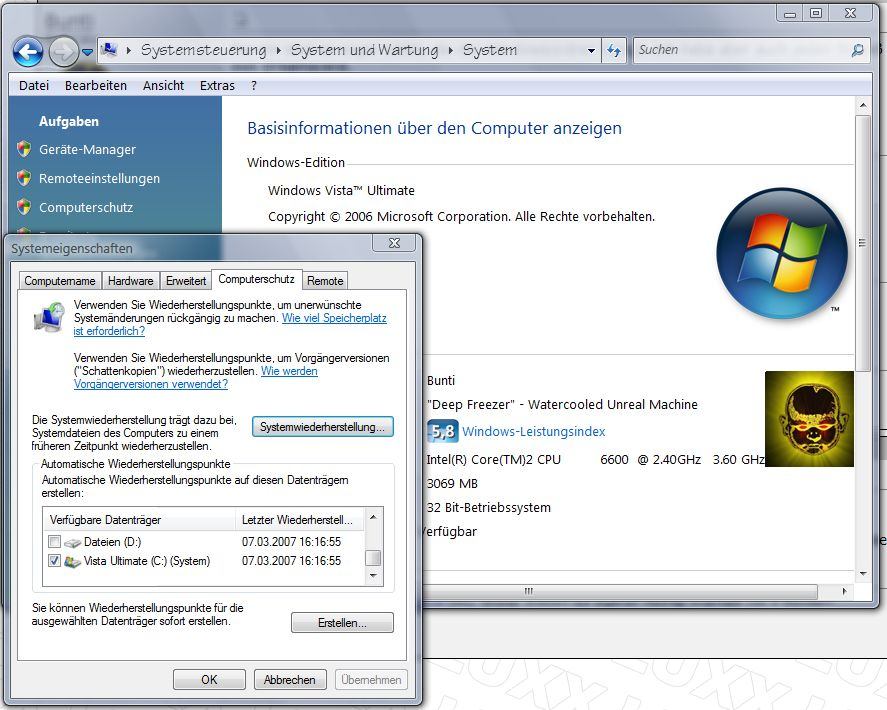Select the Vista Ultimate (C:) (System) row text

147,561
